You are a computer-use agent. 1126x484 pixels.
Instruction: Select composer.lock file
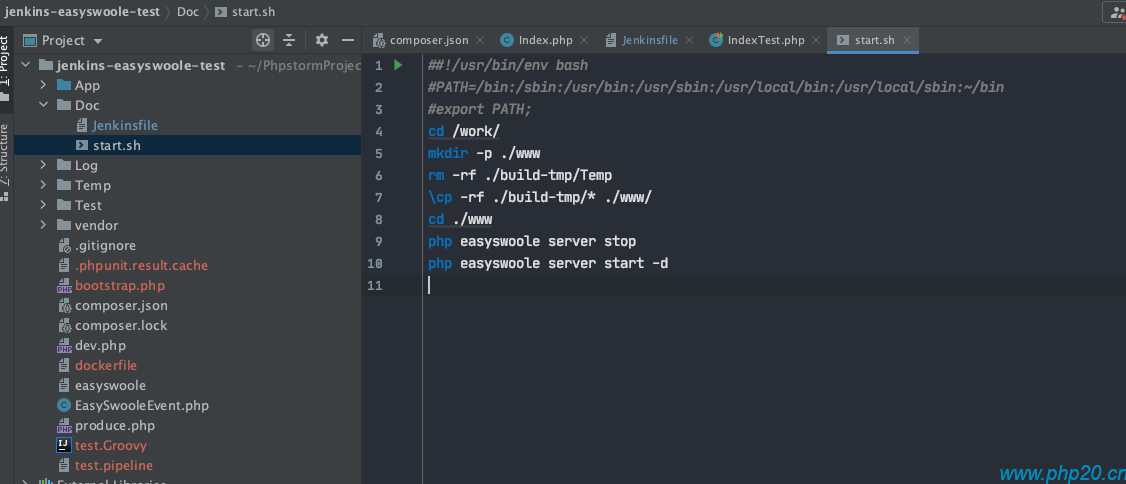tap(121, 325)
